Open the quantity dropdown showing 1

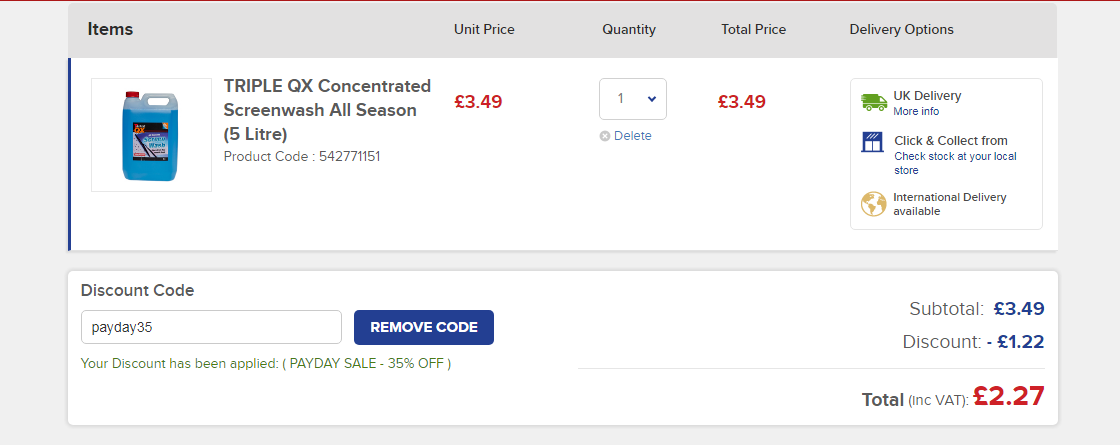(633, 99)
